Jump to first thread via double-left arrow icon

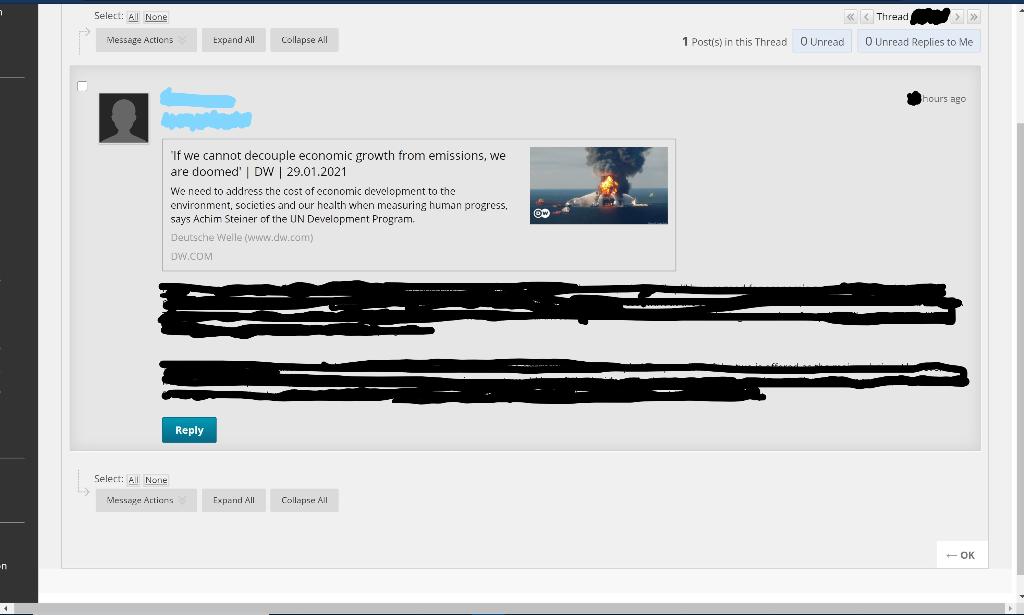851,16
